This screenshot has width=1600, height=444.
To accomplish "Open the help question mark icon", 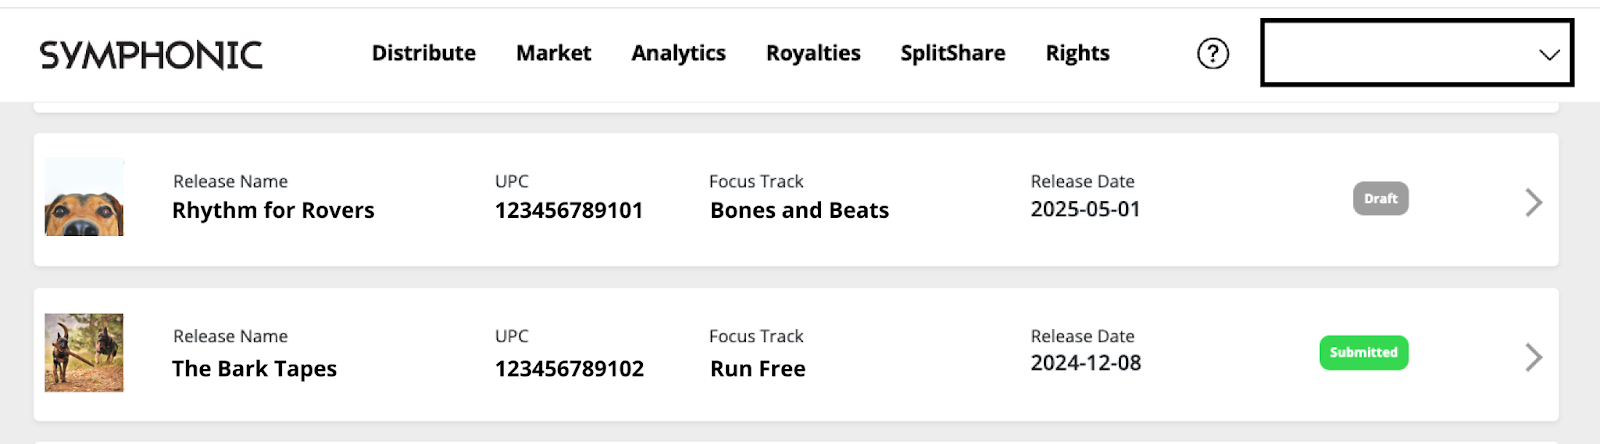I will [x=1213, y=53].
